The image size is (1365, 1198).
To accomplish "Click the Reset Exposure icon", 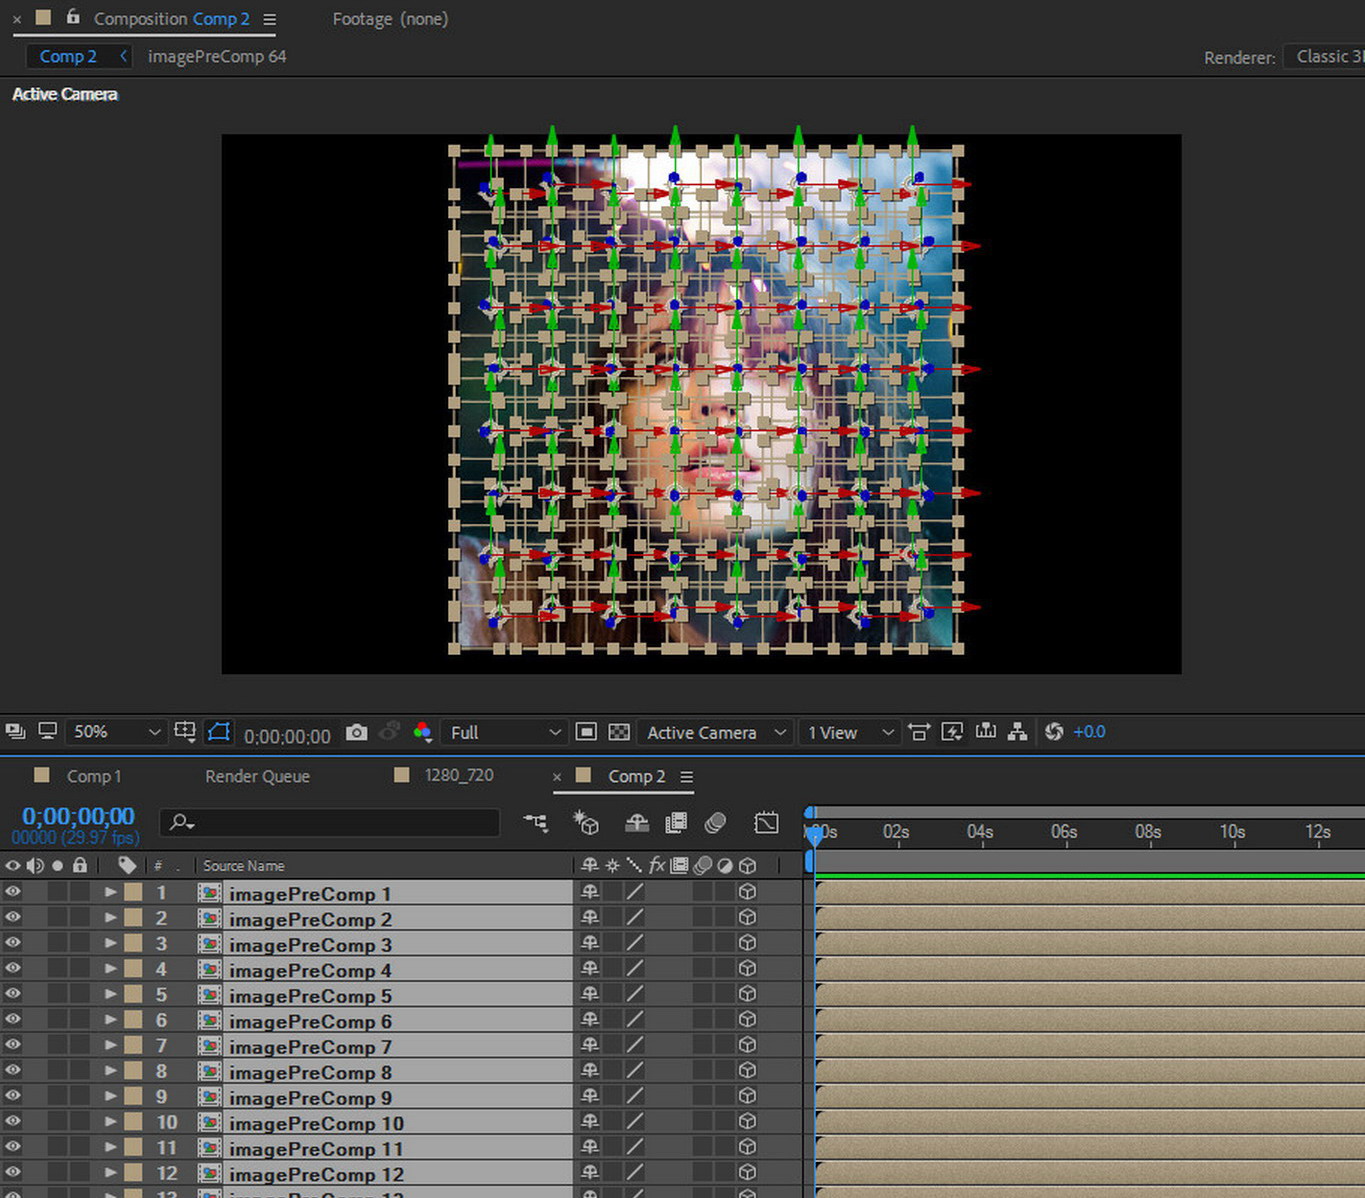I will point(1054,732).
